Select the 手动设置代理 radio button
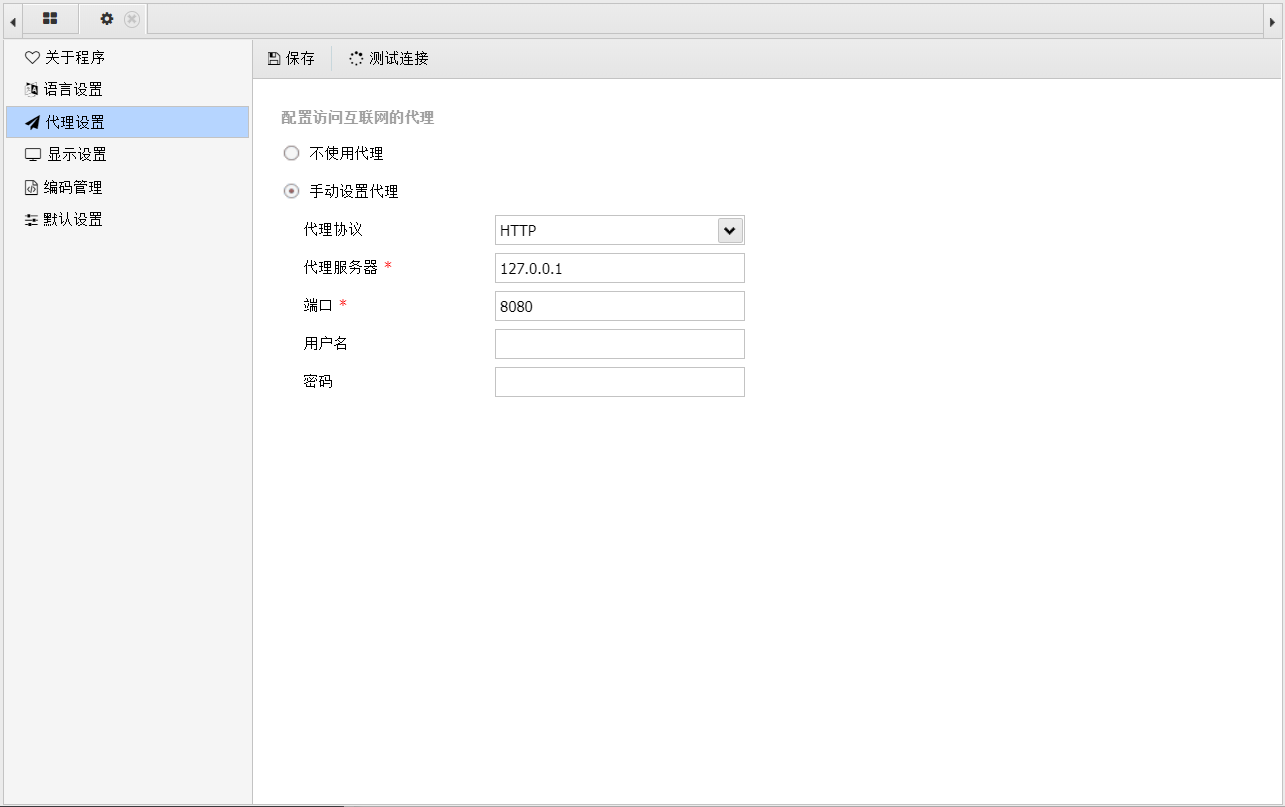Viewport: 1285px width, 807px height. coord(292,192)
